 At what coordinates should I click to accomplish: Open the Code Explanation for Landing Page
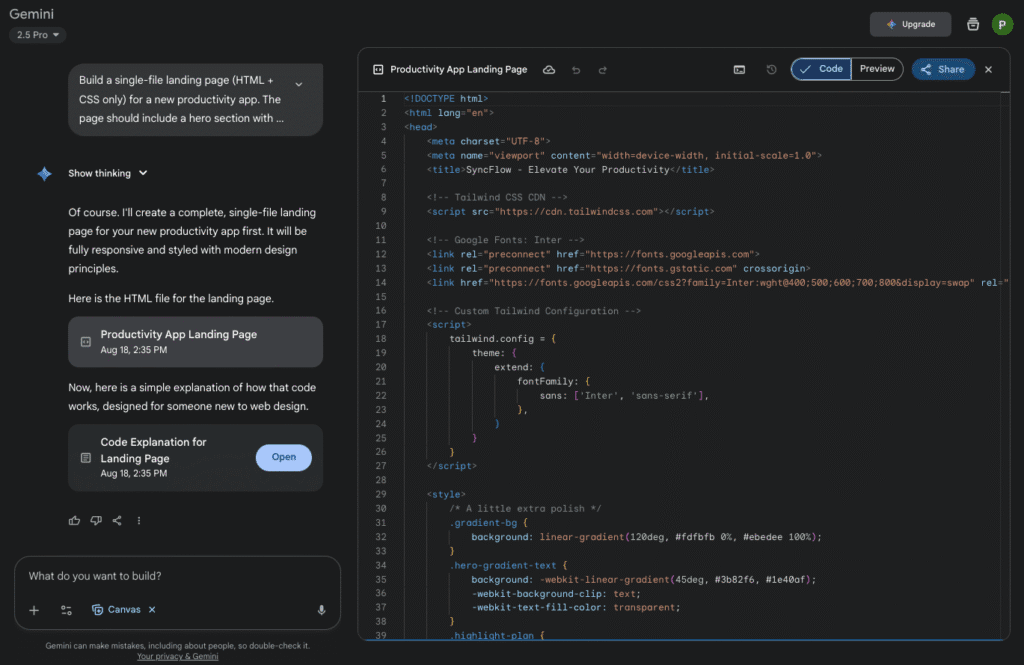point(283,457)
